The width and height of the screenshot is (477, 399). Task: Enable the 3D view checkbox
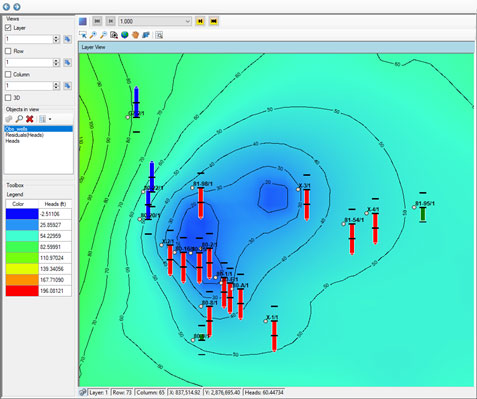(x=8, y=98)
